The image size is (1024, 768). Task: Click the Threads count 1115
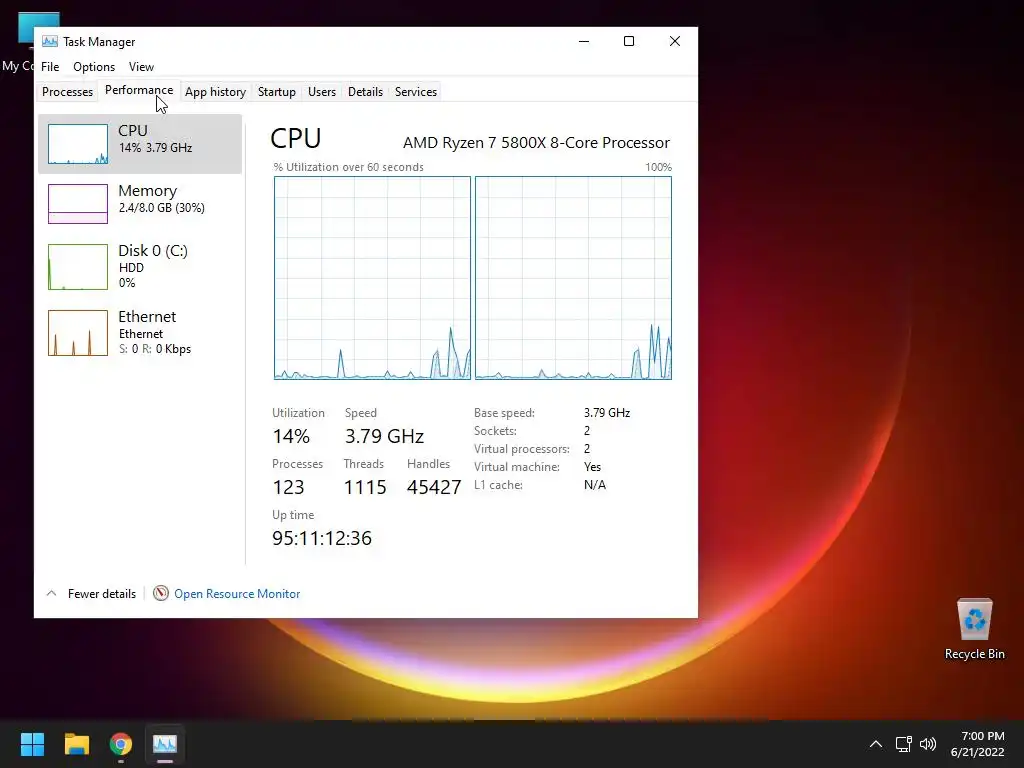[364, 487]
